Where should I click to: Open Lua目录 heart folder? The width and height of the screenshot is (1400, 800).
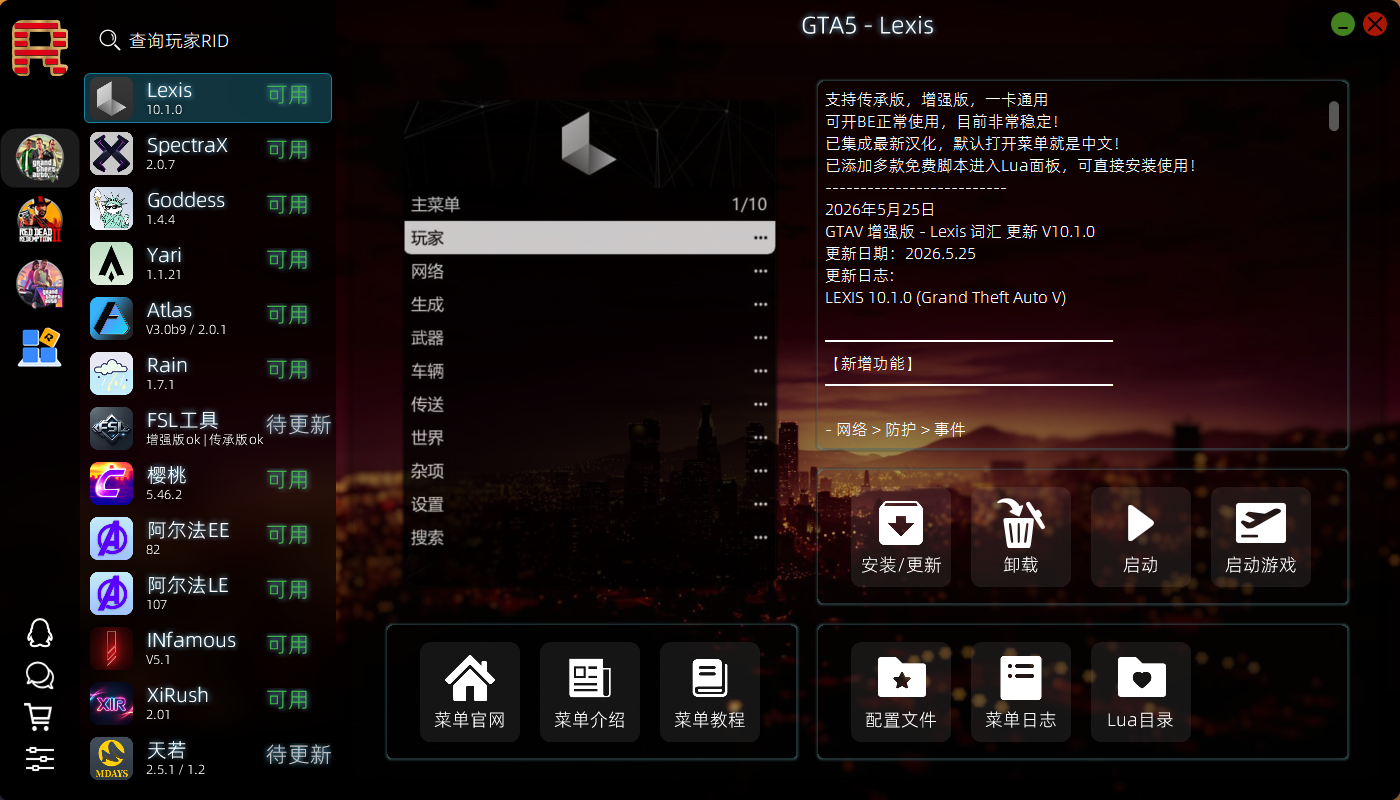(x=1141, y=692)
